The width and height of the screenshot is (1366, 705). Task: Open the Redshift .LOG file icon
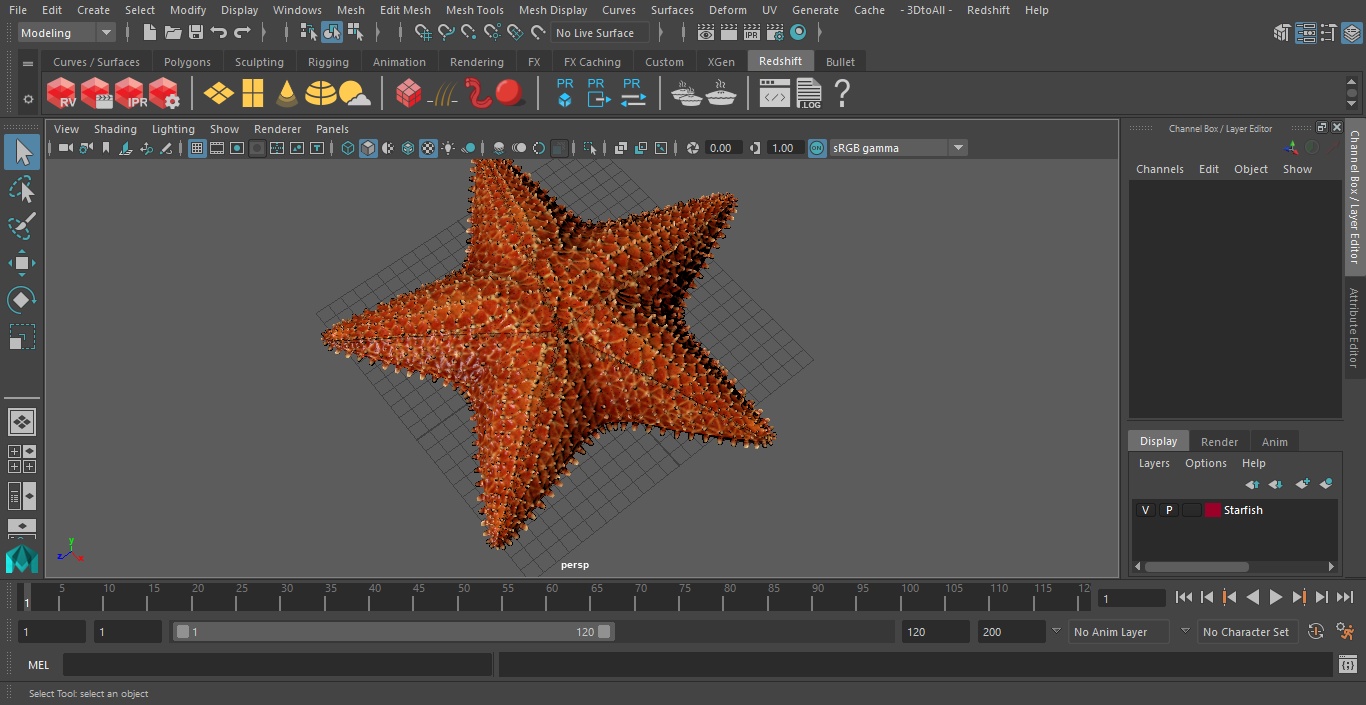click(808, 94)
